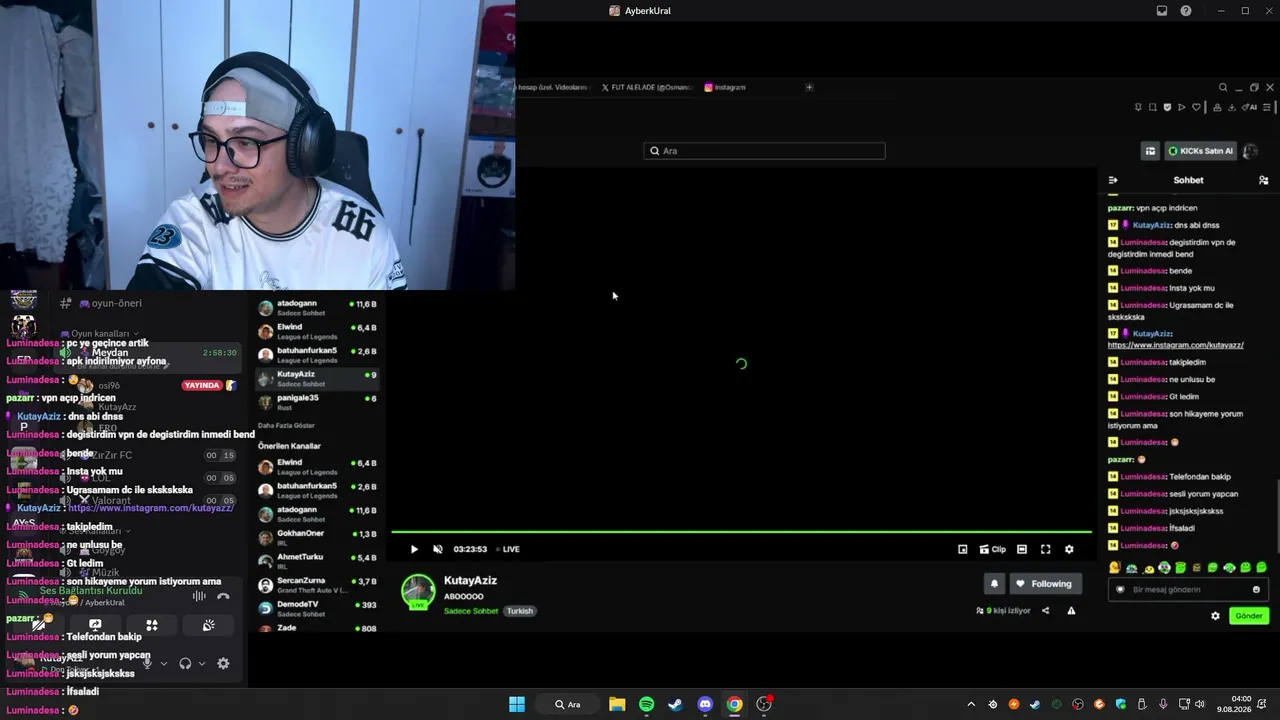Click the green stream progress bar
Viewport: 1280px width, 720px height.
click(741, 532)
